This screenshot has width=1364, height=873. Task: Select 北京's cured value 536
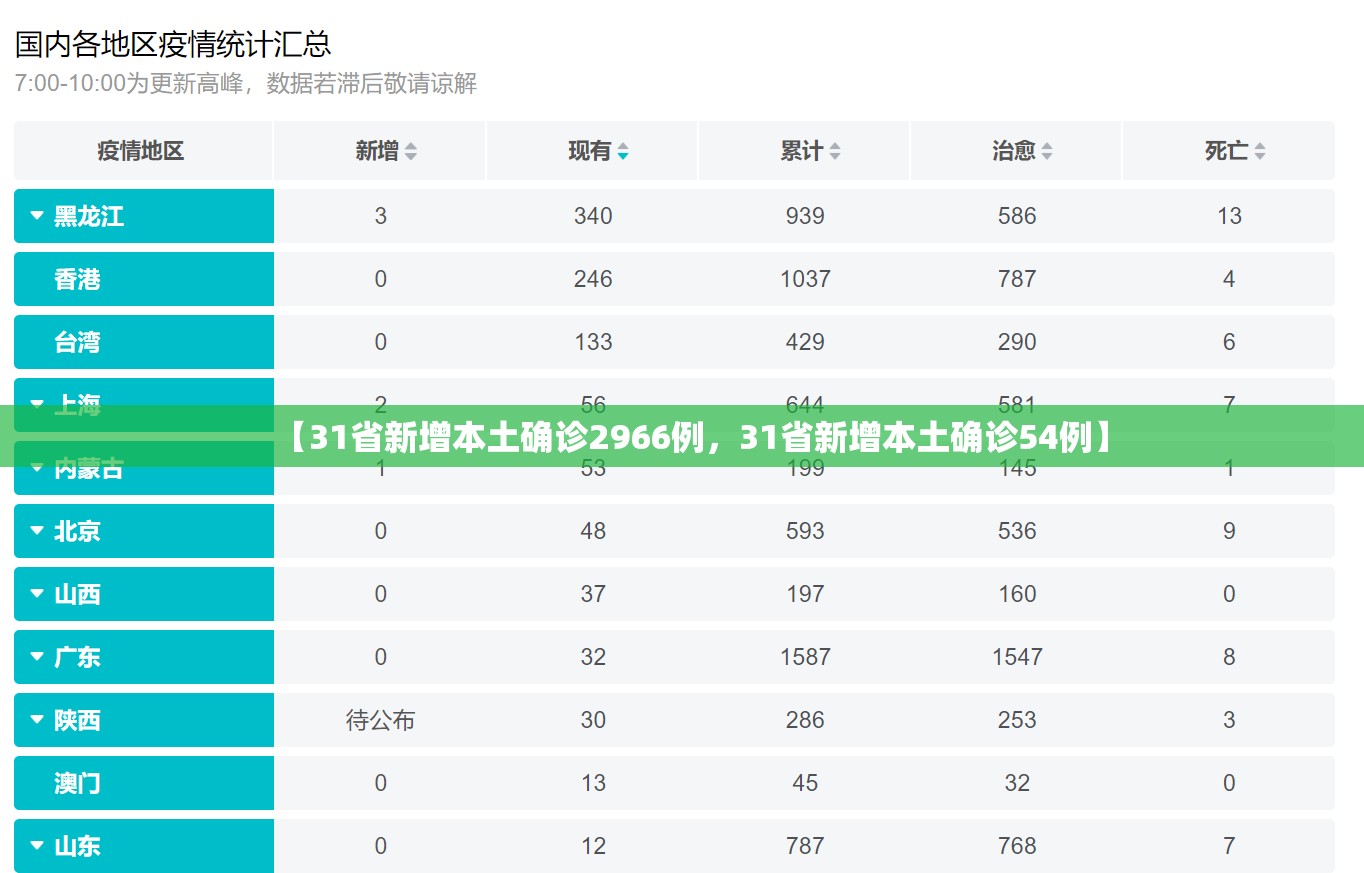tap(1017, 531)
